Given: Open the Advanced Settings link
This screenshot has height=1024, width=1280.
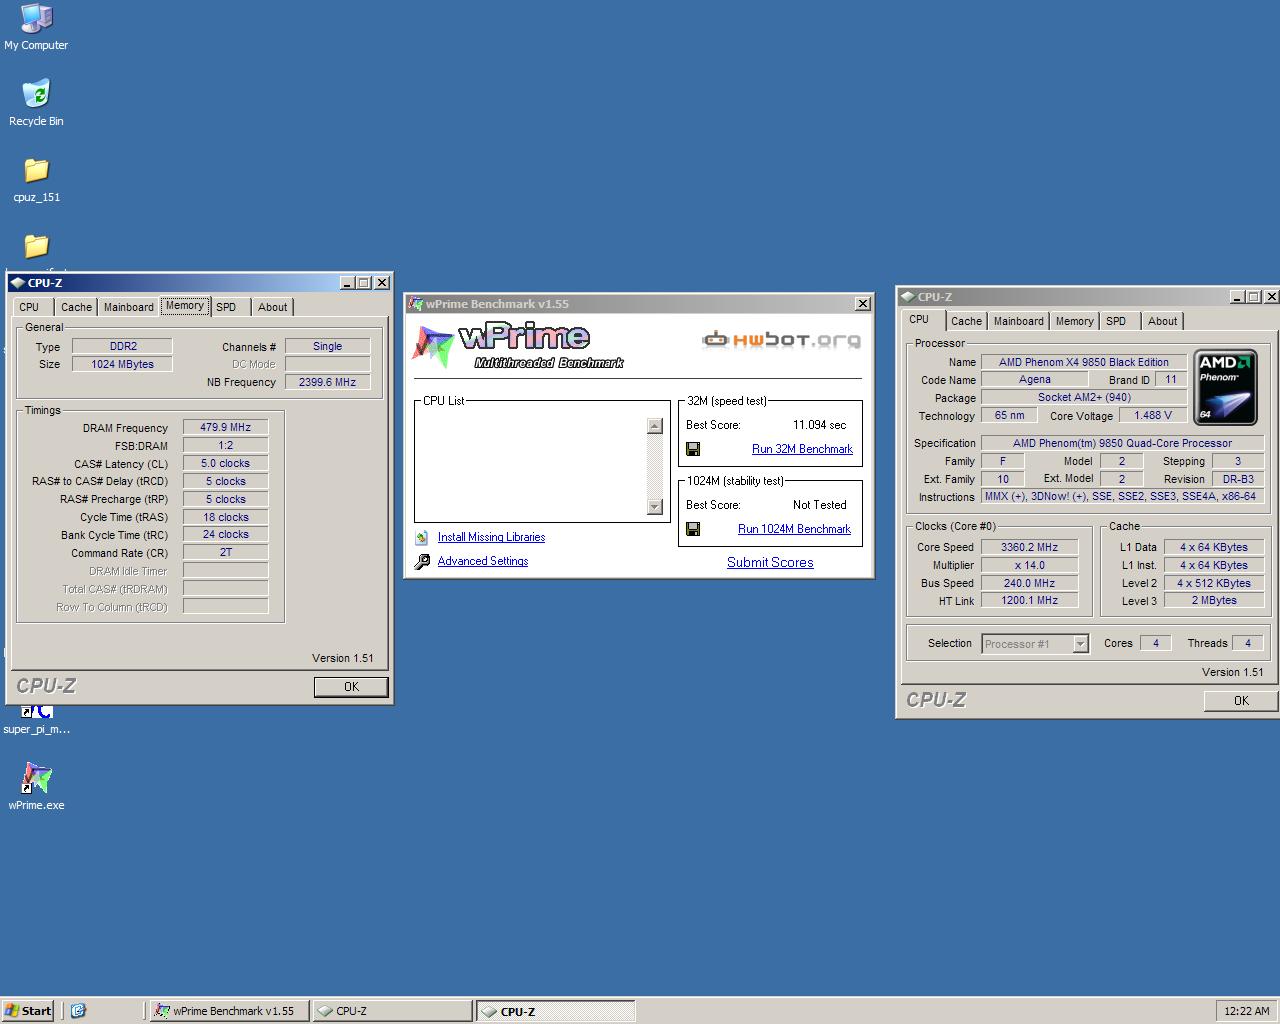Looking at the screenshot, I should (x=483, y=561).
